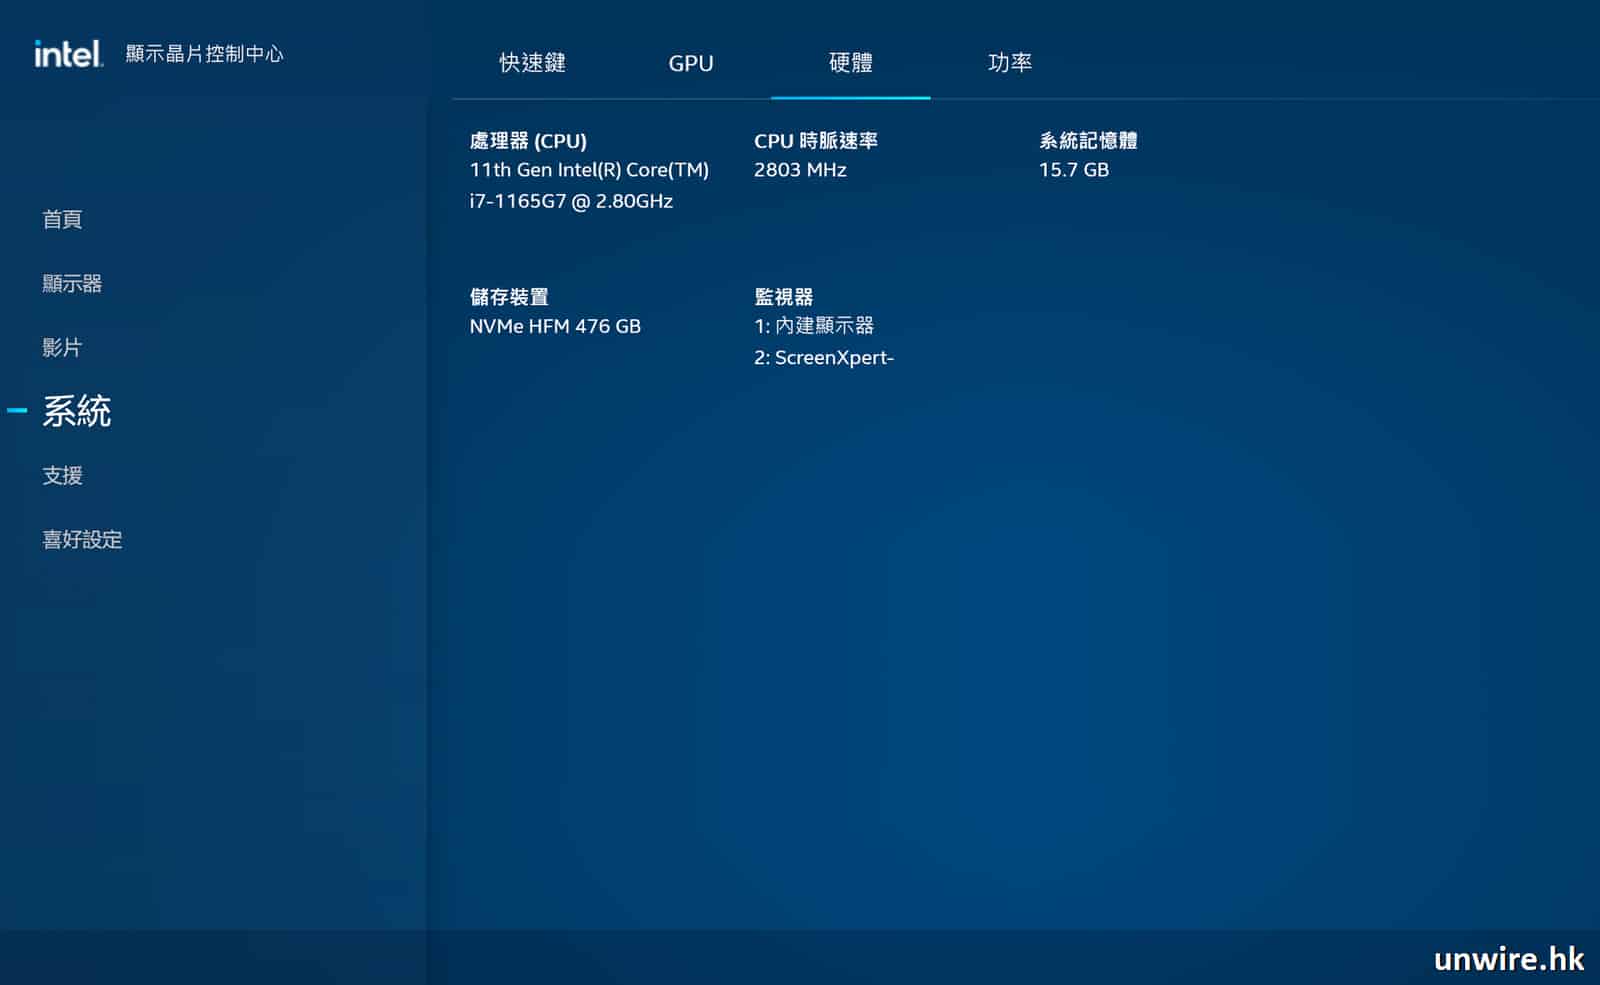Click the Intel logo
Image resolution: width=1600 pixels, height=985 pixels.
[x=68, y=54]
